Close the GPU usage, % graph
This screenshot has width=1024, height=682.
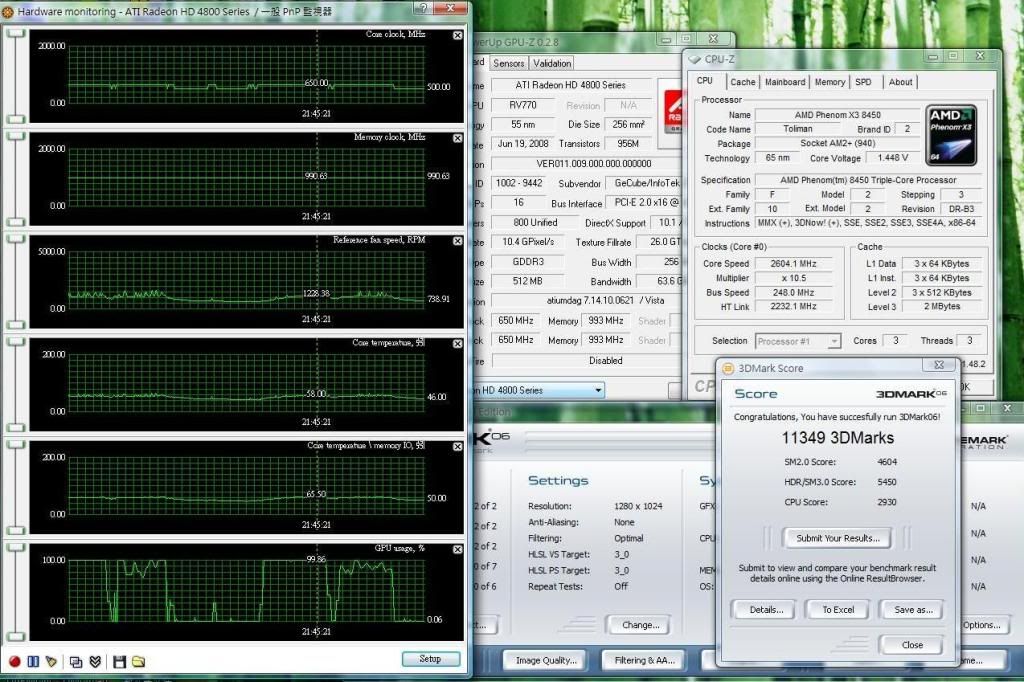point(458,549)
